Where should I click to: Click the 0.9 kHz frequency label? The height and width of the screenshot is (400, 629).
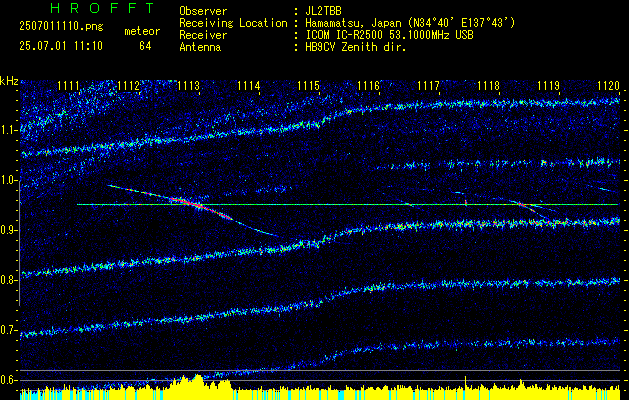(x=9, y=230)
